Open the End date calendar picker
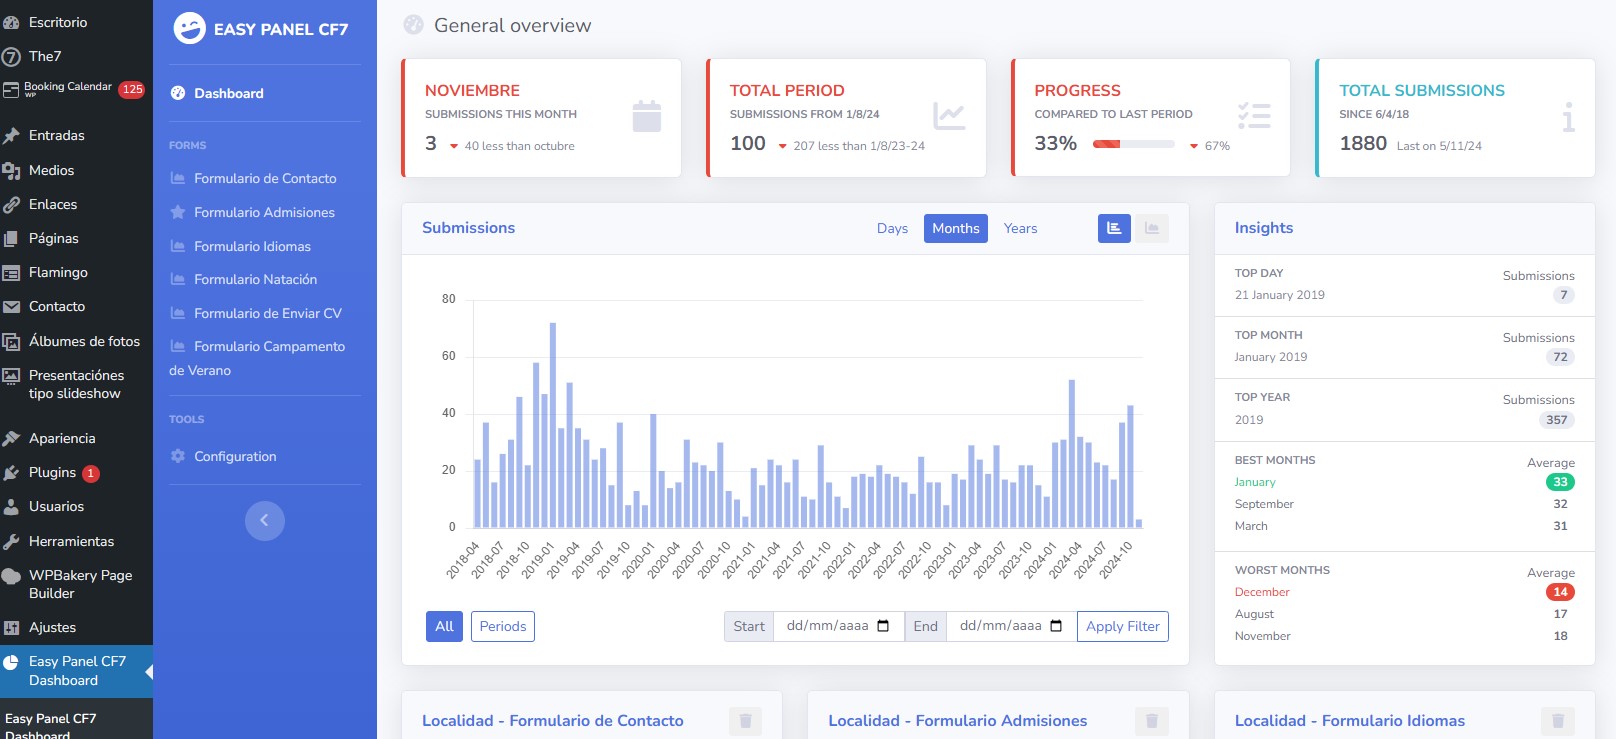 (x=1056, y=626)
